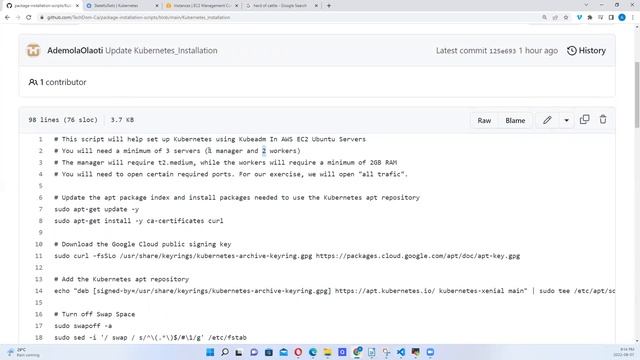The height and width of the screenshot is (360, 640).
Task: Close the Google Search tab
Action: 316,6
